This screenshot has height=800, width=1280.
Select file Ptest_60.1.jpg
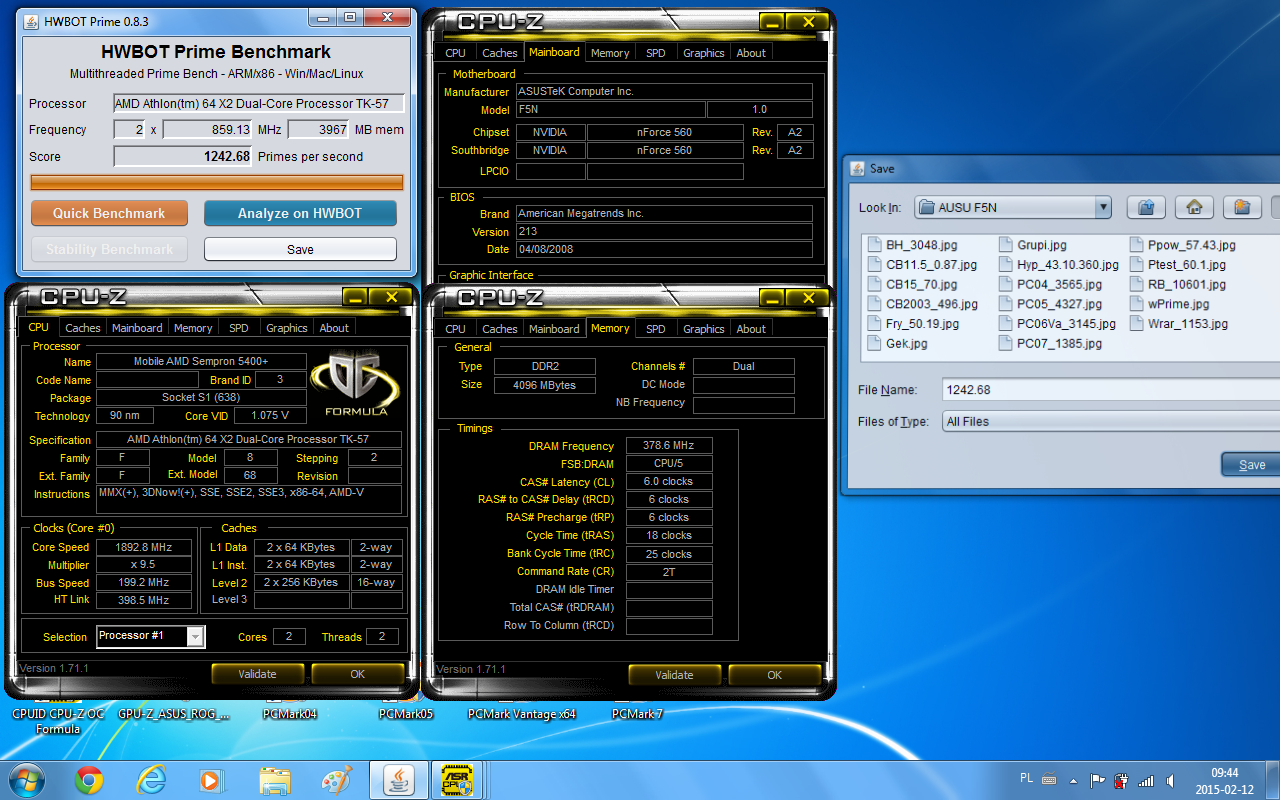[x=1178, y=265]
